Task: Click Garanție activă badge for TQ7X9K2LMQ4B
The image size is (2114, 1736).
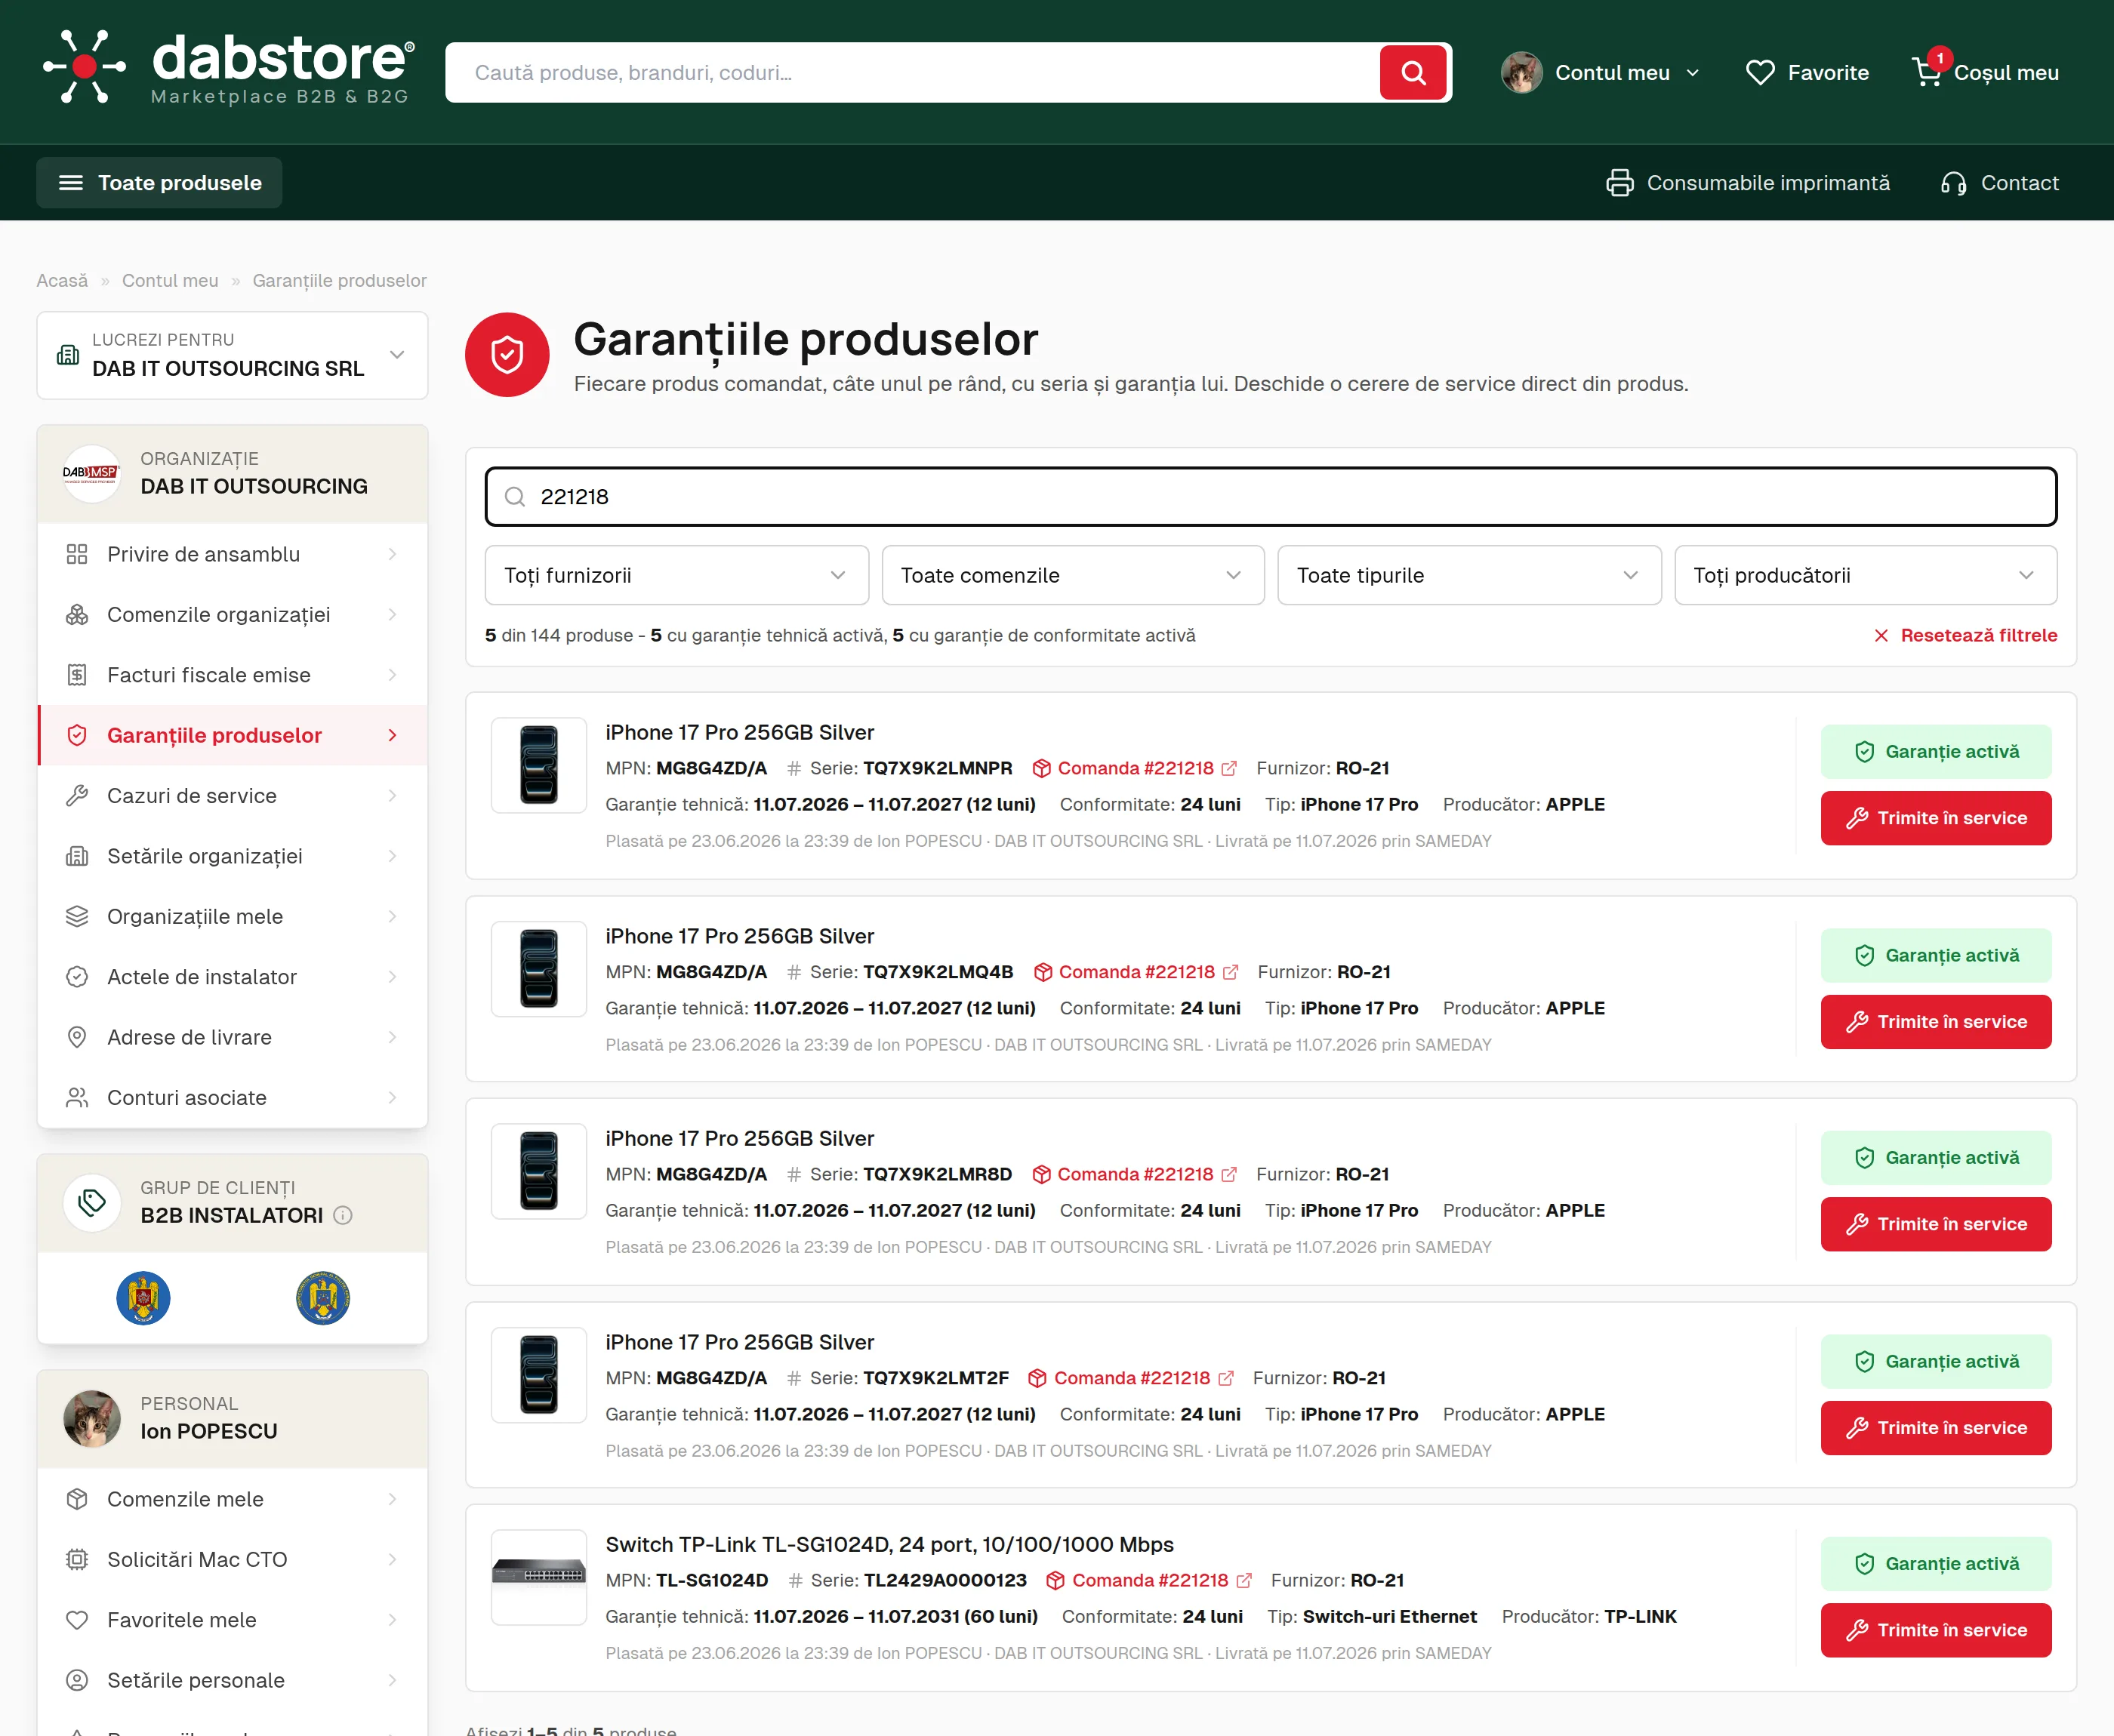Action: pyautogui.click(x=1936, y=955)
